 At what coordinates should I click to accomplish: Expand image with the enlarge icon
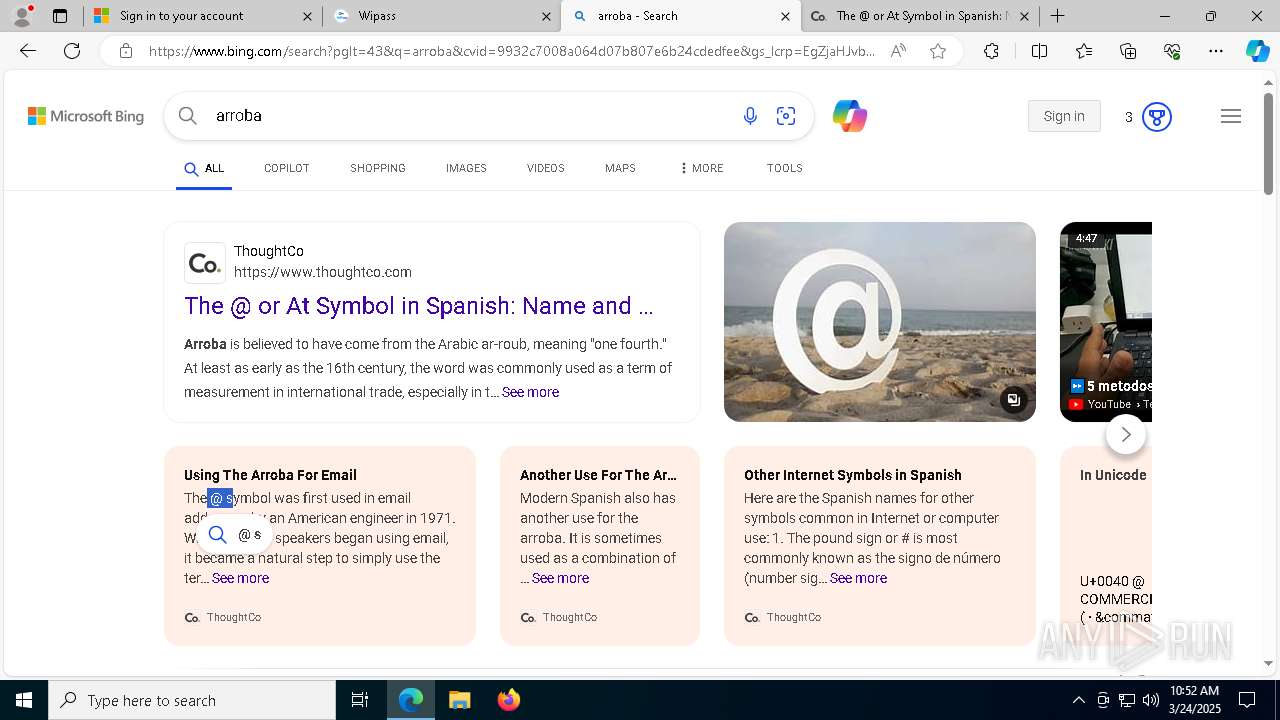[1014, 400]
